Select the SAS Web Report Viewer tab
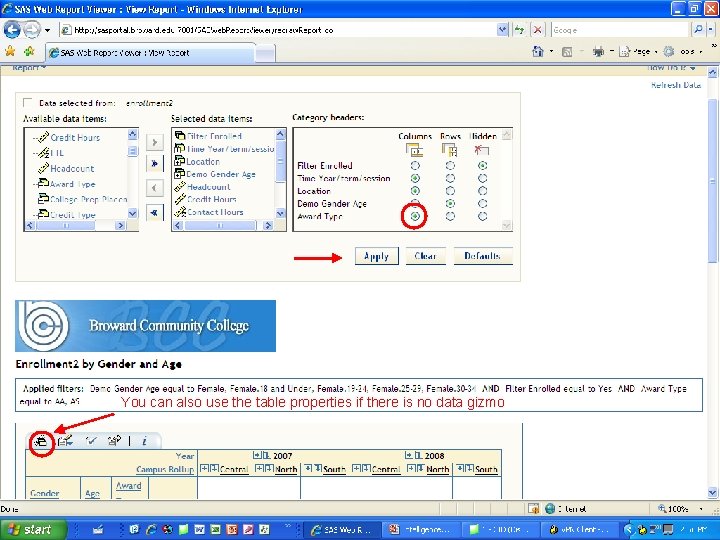720x540 pixels. pyautogui.click(x=151, y=53)
